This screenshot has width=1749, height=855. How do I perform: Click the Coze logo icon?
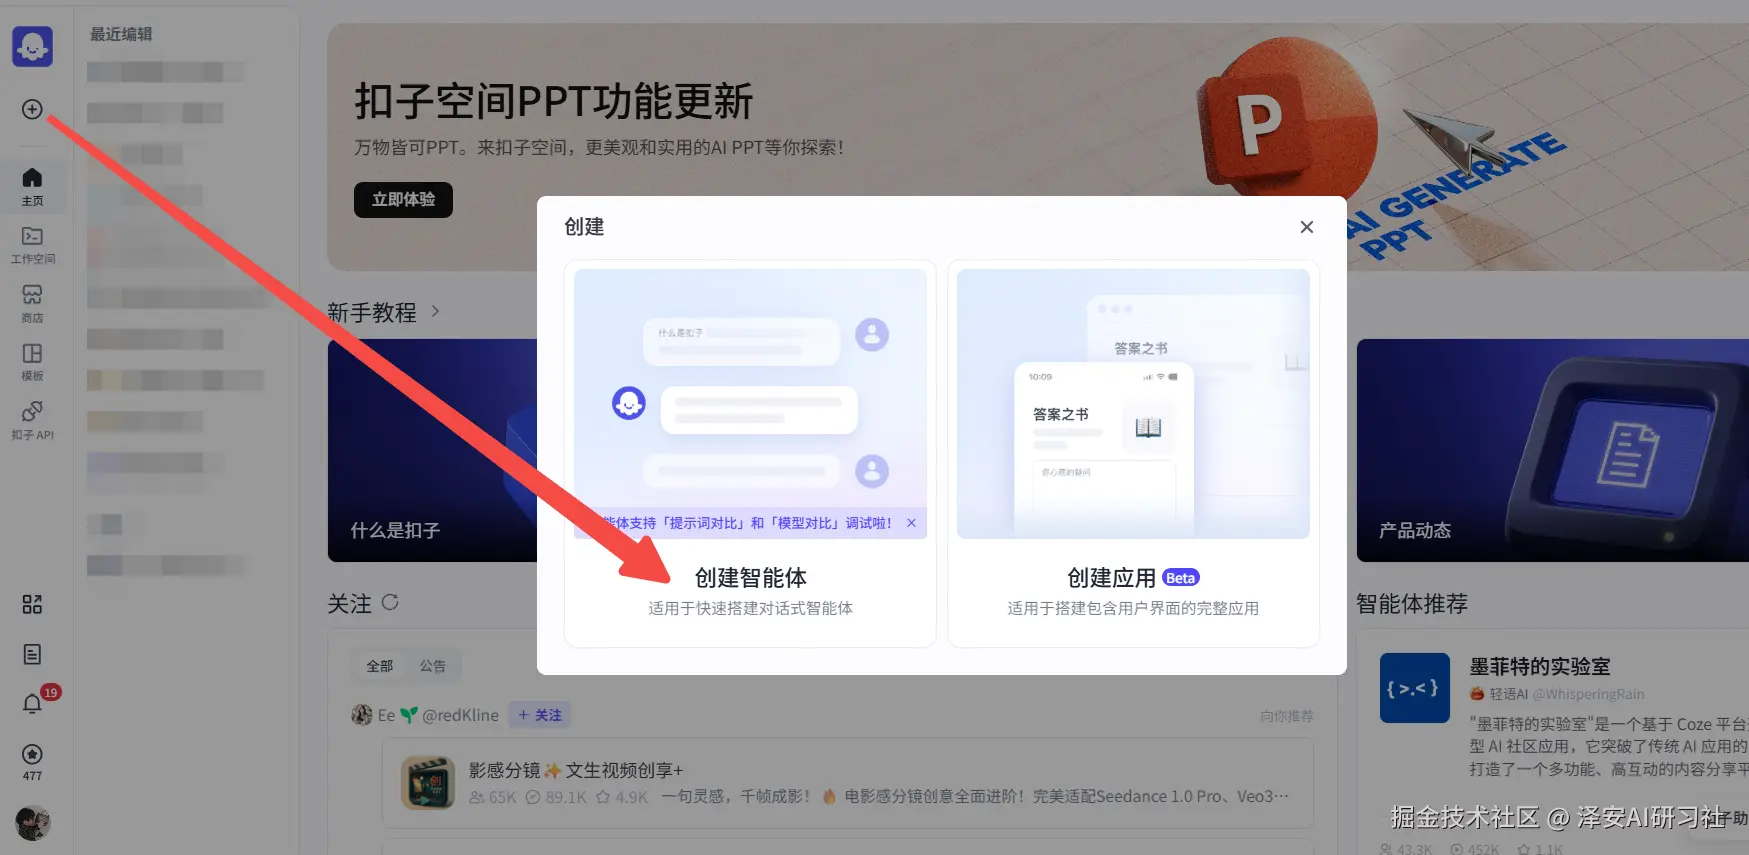(x=32, y=47)
